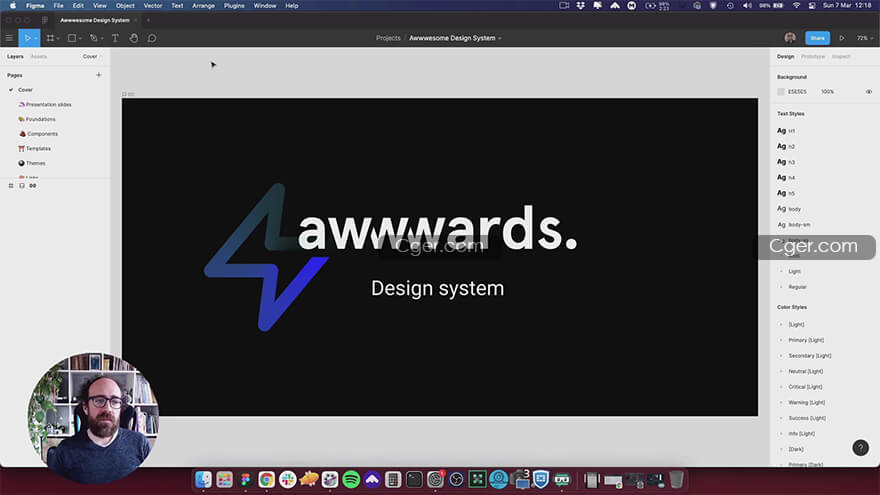Open the Projects breadcrumb link
Image resolution: width=880 pixels, height=495 pixels.
pyautogui.click(x=388, y=38)
